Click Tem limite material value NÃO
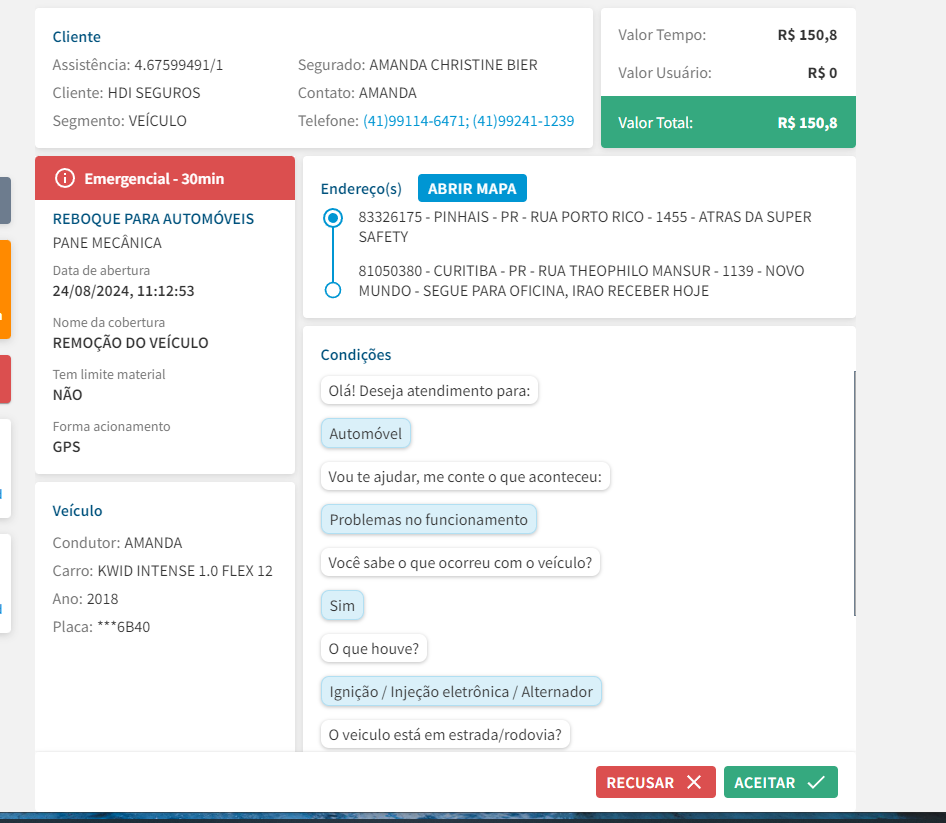 [68, 395]
